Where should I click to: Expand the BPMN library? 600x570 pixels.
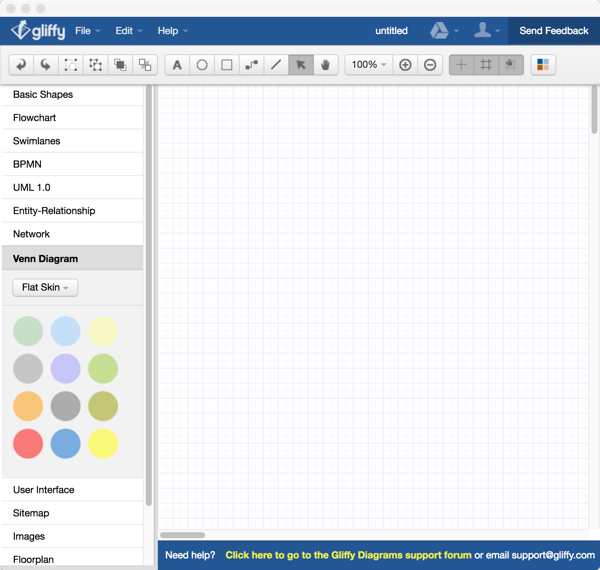(x=72, y=164)
